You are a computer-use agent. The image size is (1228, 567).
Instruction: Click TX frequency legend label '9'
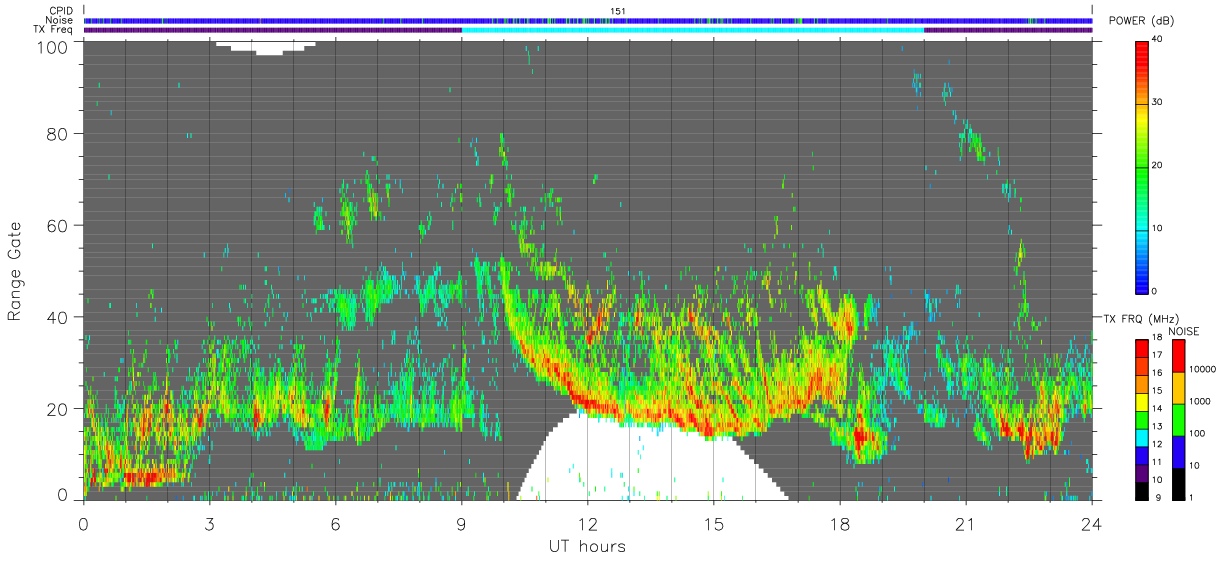point(1159,497)
